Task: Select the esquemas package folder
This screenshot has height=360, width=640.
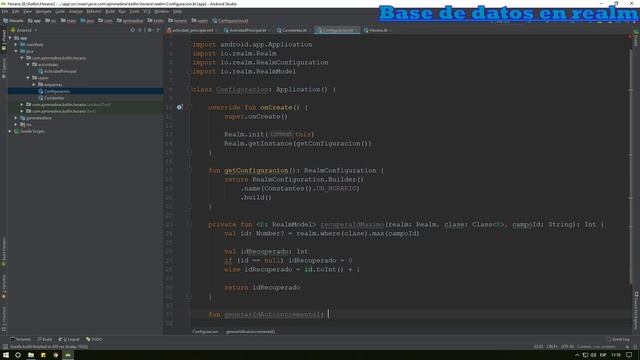Action: pos(50,84)
